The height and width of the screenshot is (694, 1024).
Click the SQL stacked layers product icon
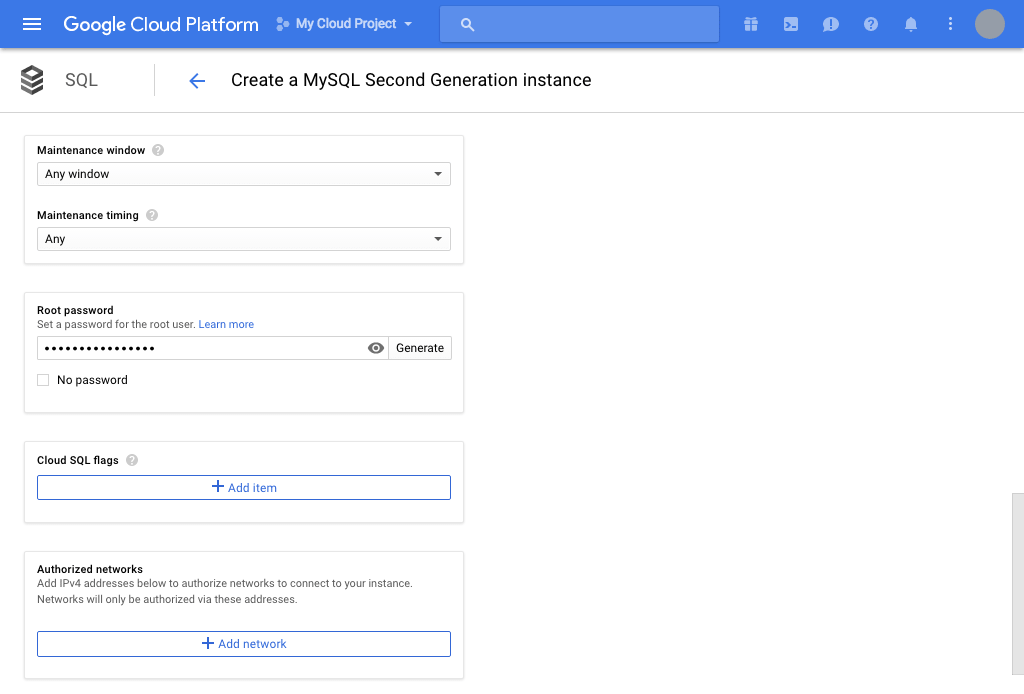click(32, 80)
